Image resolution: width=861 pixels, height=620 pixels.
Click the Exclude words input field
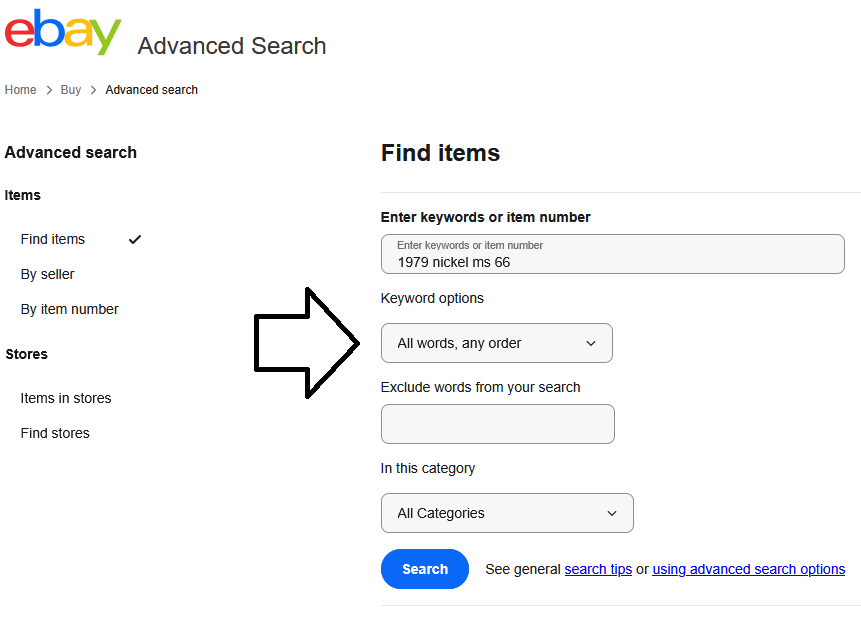tap(497, 424)
